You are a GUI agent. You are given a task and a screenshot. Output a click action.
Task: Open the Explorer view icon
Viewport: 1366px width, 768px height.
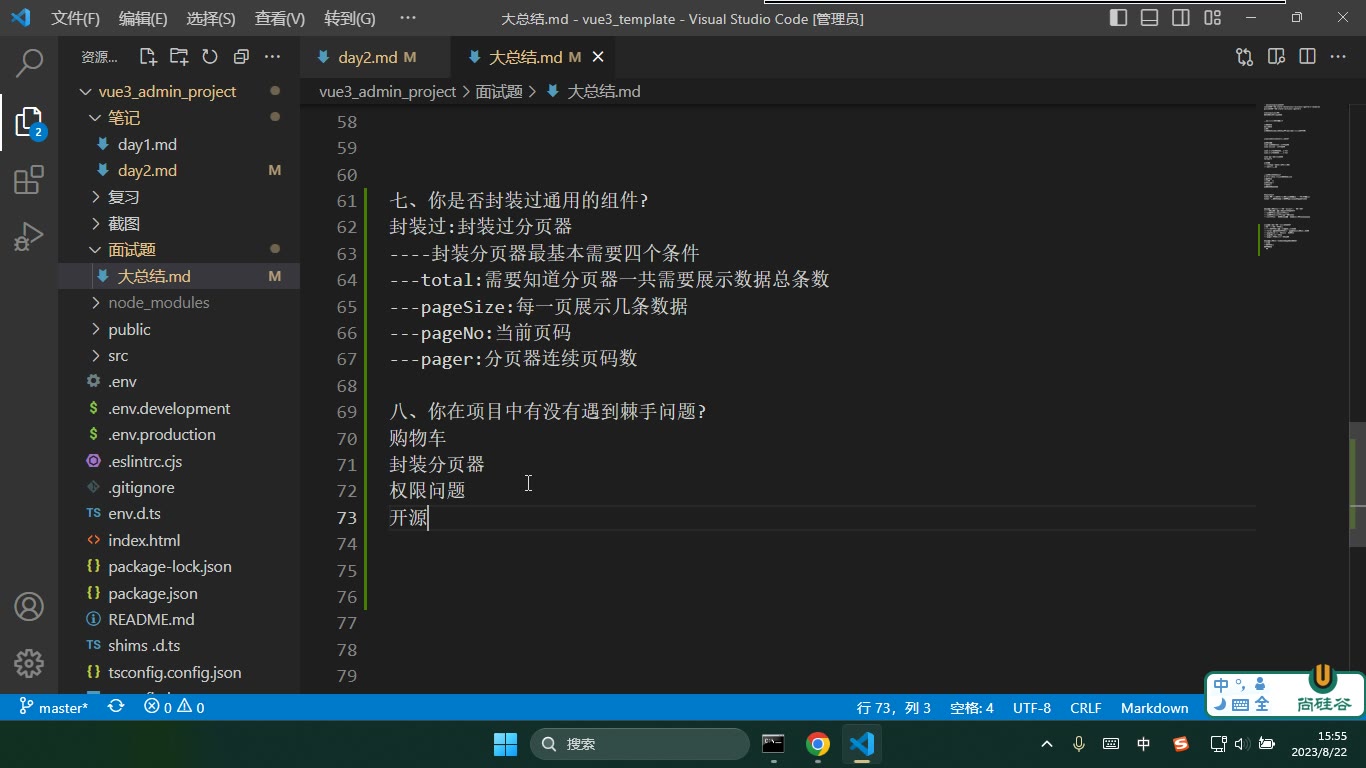pos(29,122)
